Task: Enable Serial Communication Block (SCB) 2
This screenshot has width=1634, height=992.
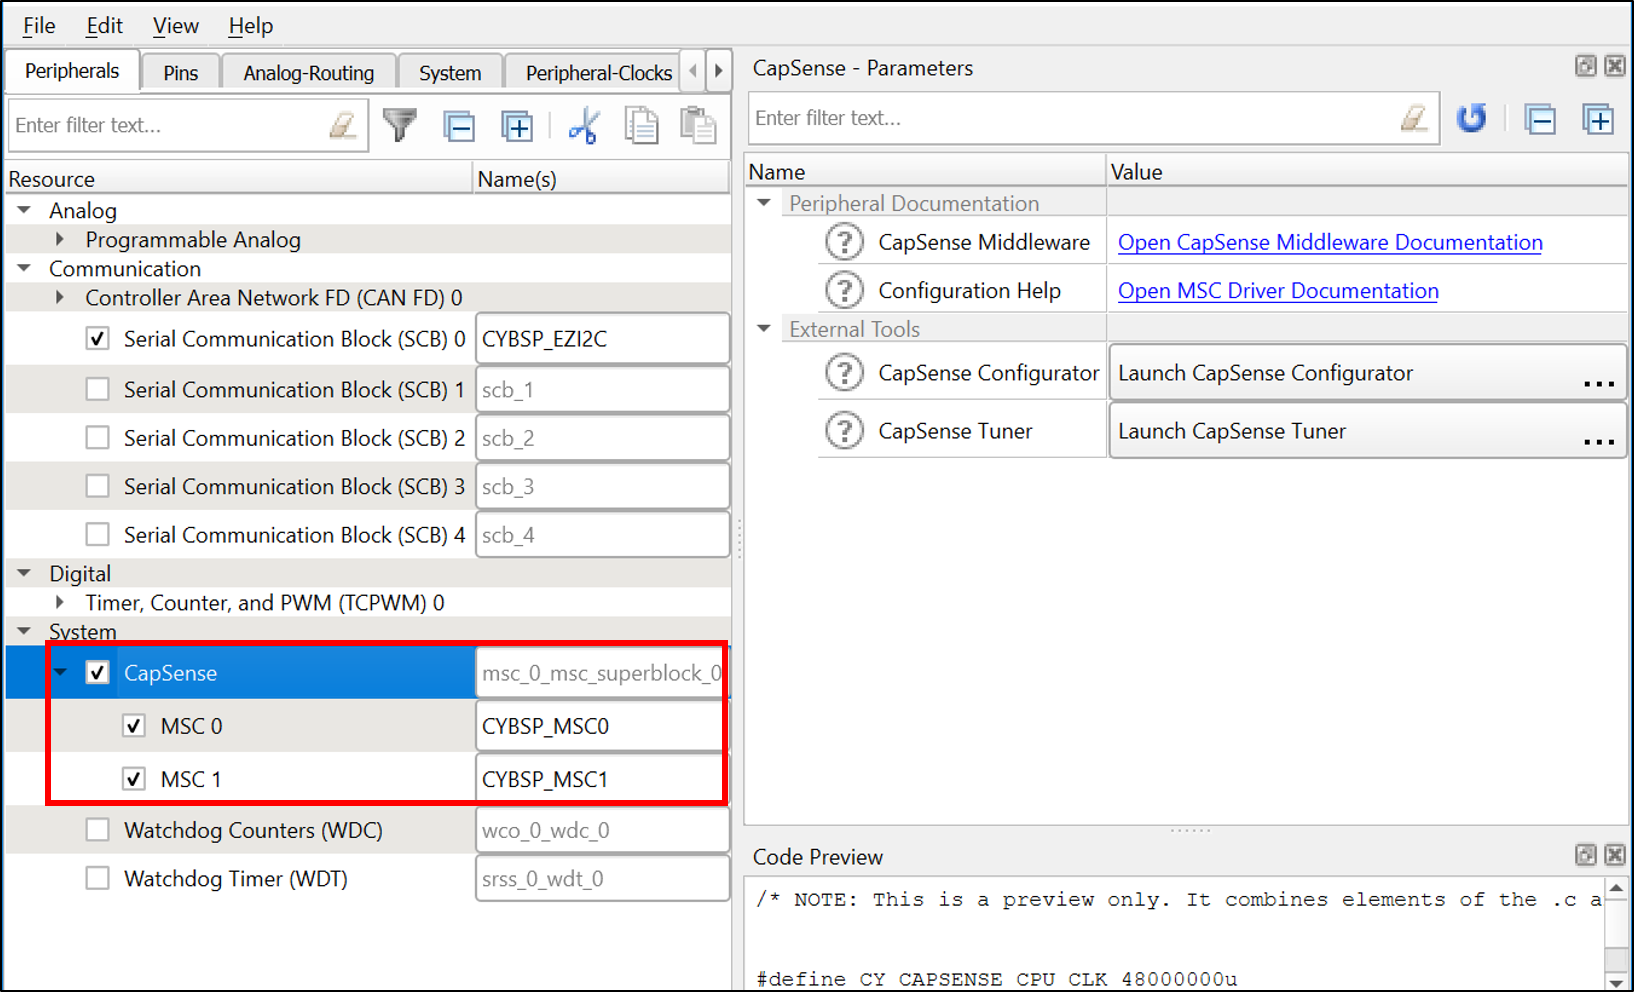Action: tap(97, 438)
